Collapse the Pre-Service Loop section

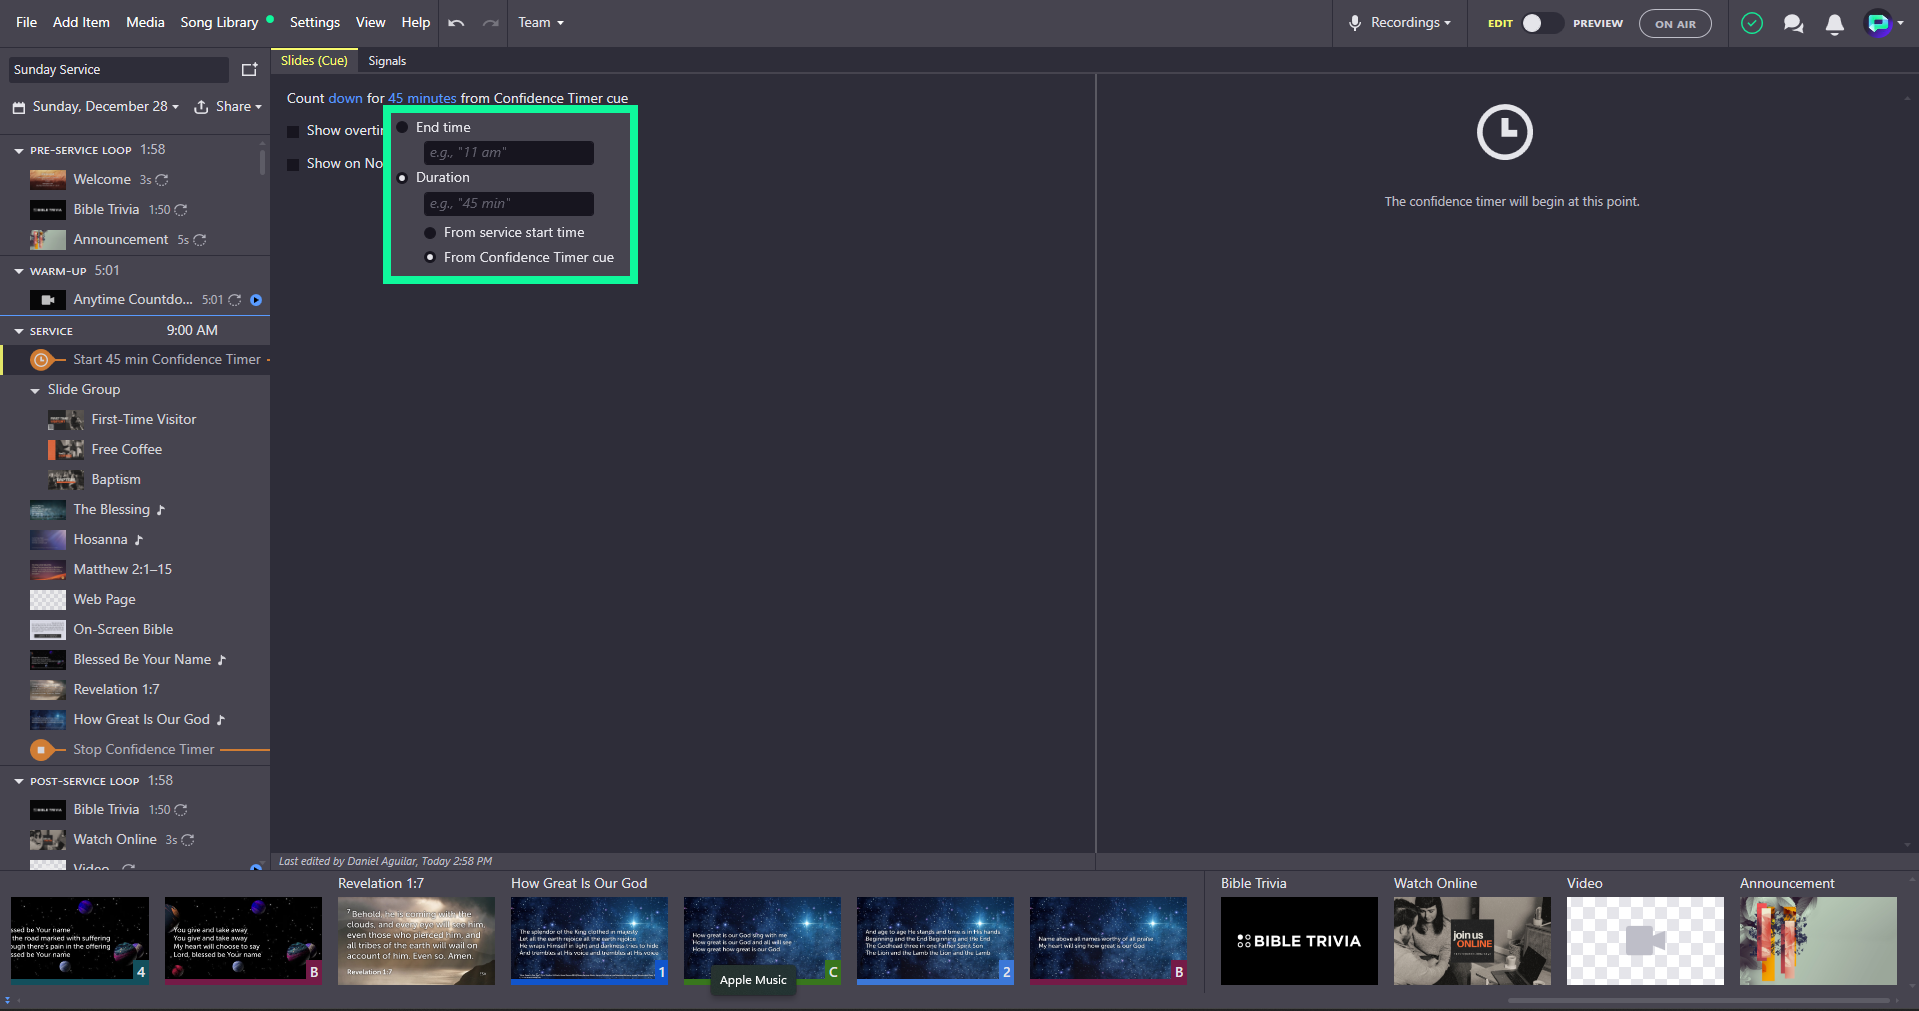[19, 151]
